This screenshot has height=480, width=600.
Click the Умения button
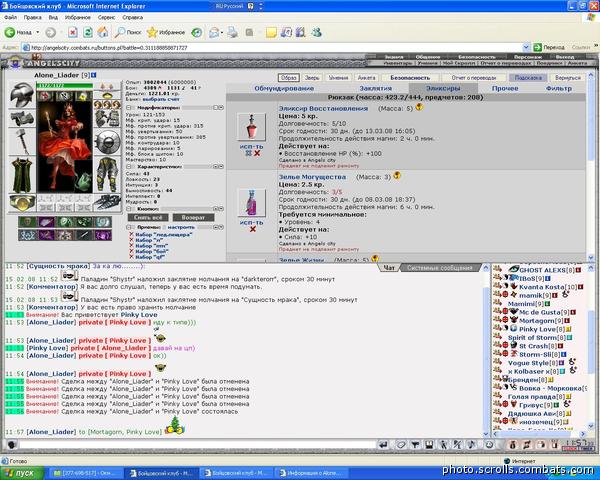tap(338, 78)
